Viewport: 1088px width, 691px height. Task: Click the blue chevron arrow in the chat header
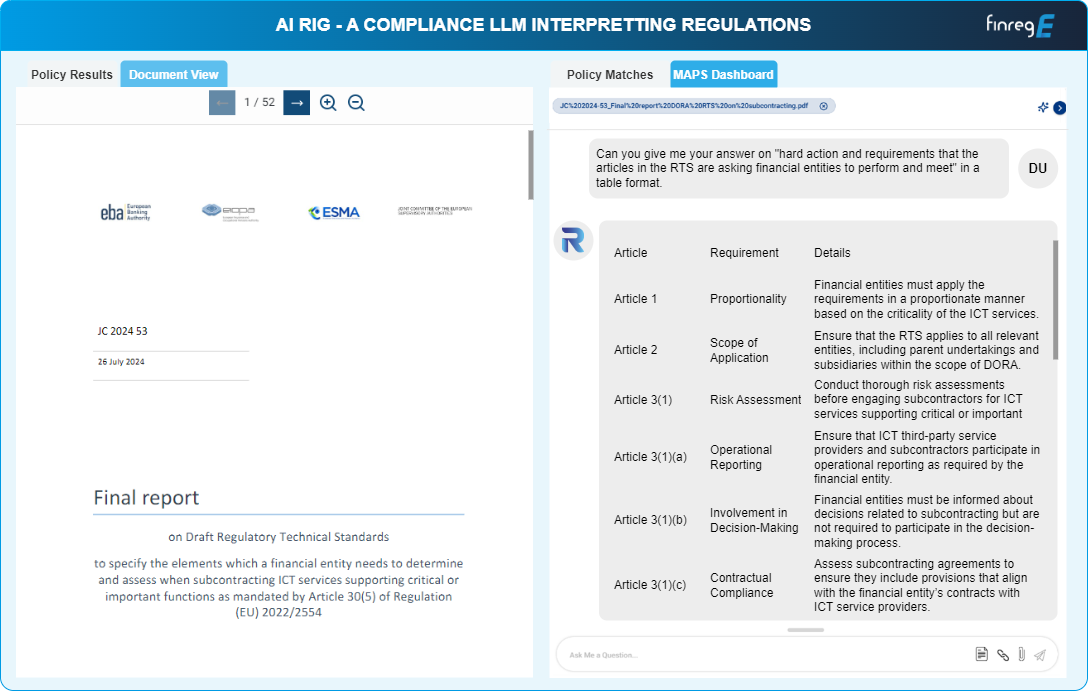click(1060, 108)
